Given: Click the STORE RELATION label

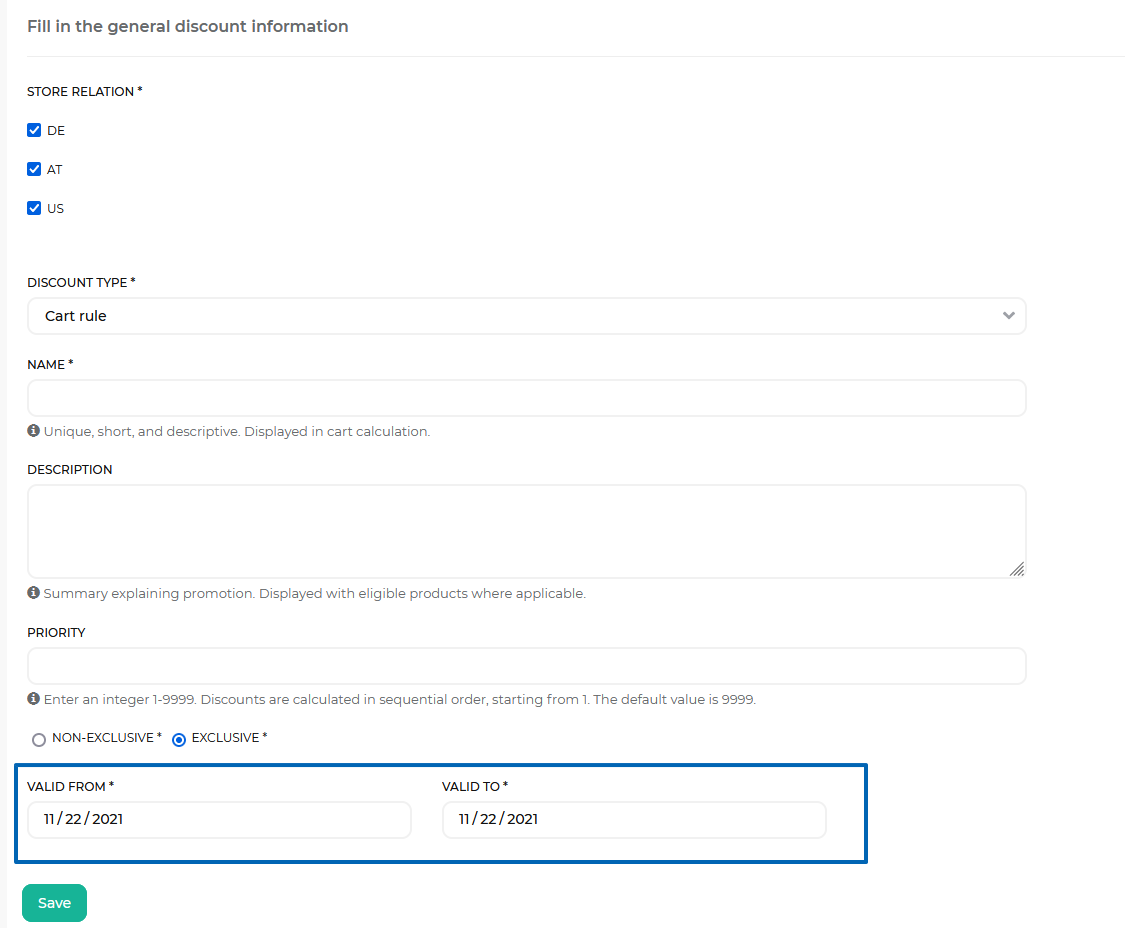Looking at the screenshot, I should click(85, 92).
